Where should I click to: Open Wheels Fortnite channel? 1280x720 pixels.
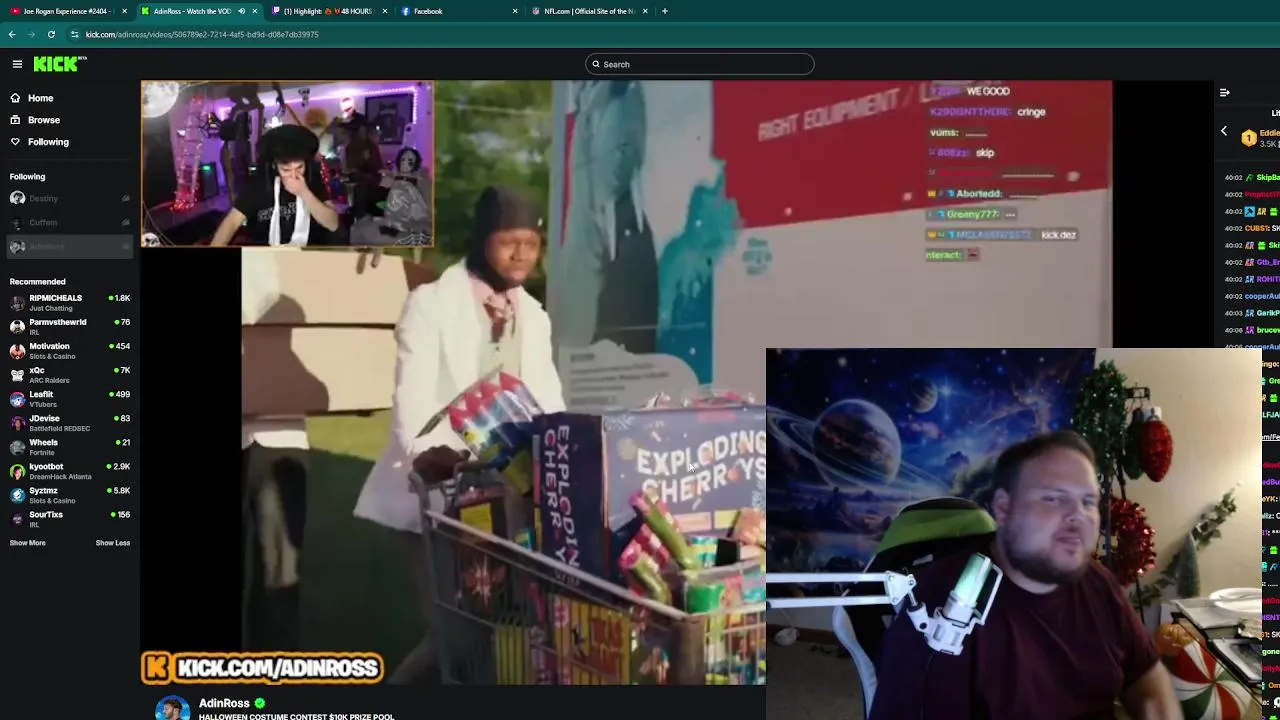tap(70, 446)
